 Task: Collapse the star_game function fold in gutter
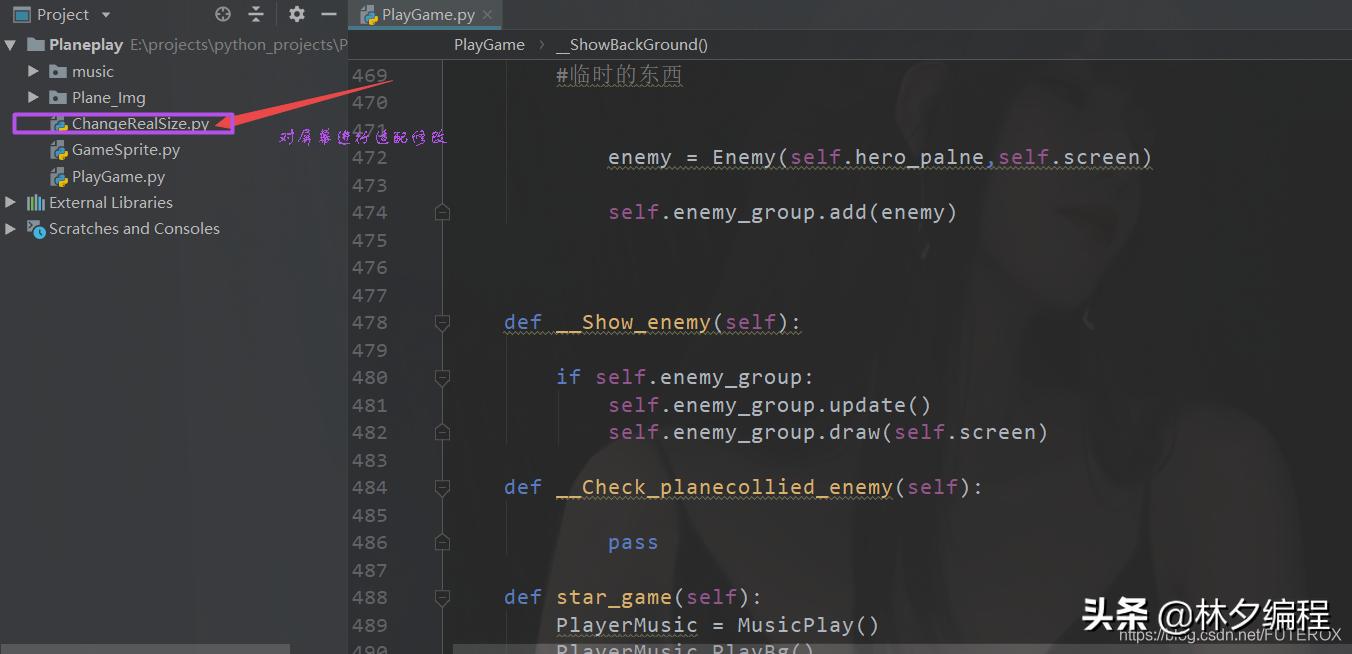pyautogui.click(x=442, y=597)
